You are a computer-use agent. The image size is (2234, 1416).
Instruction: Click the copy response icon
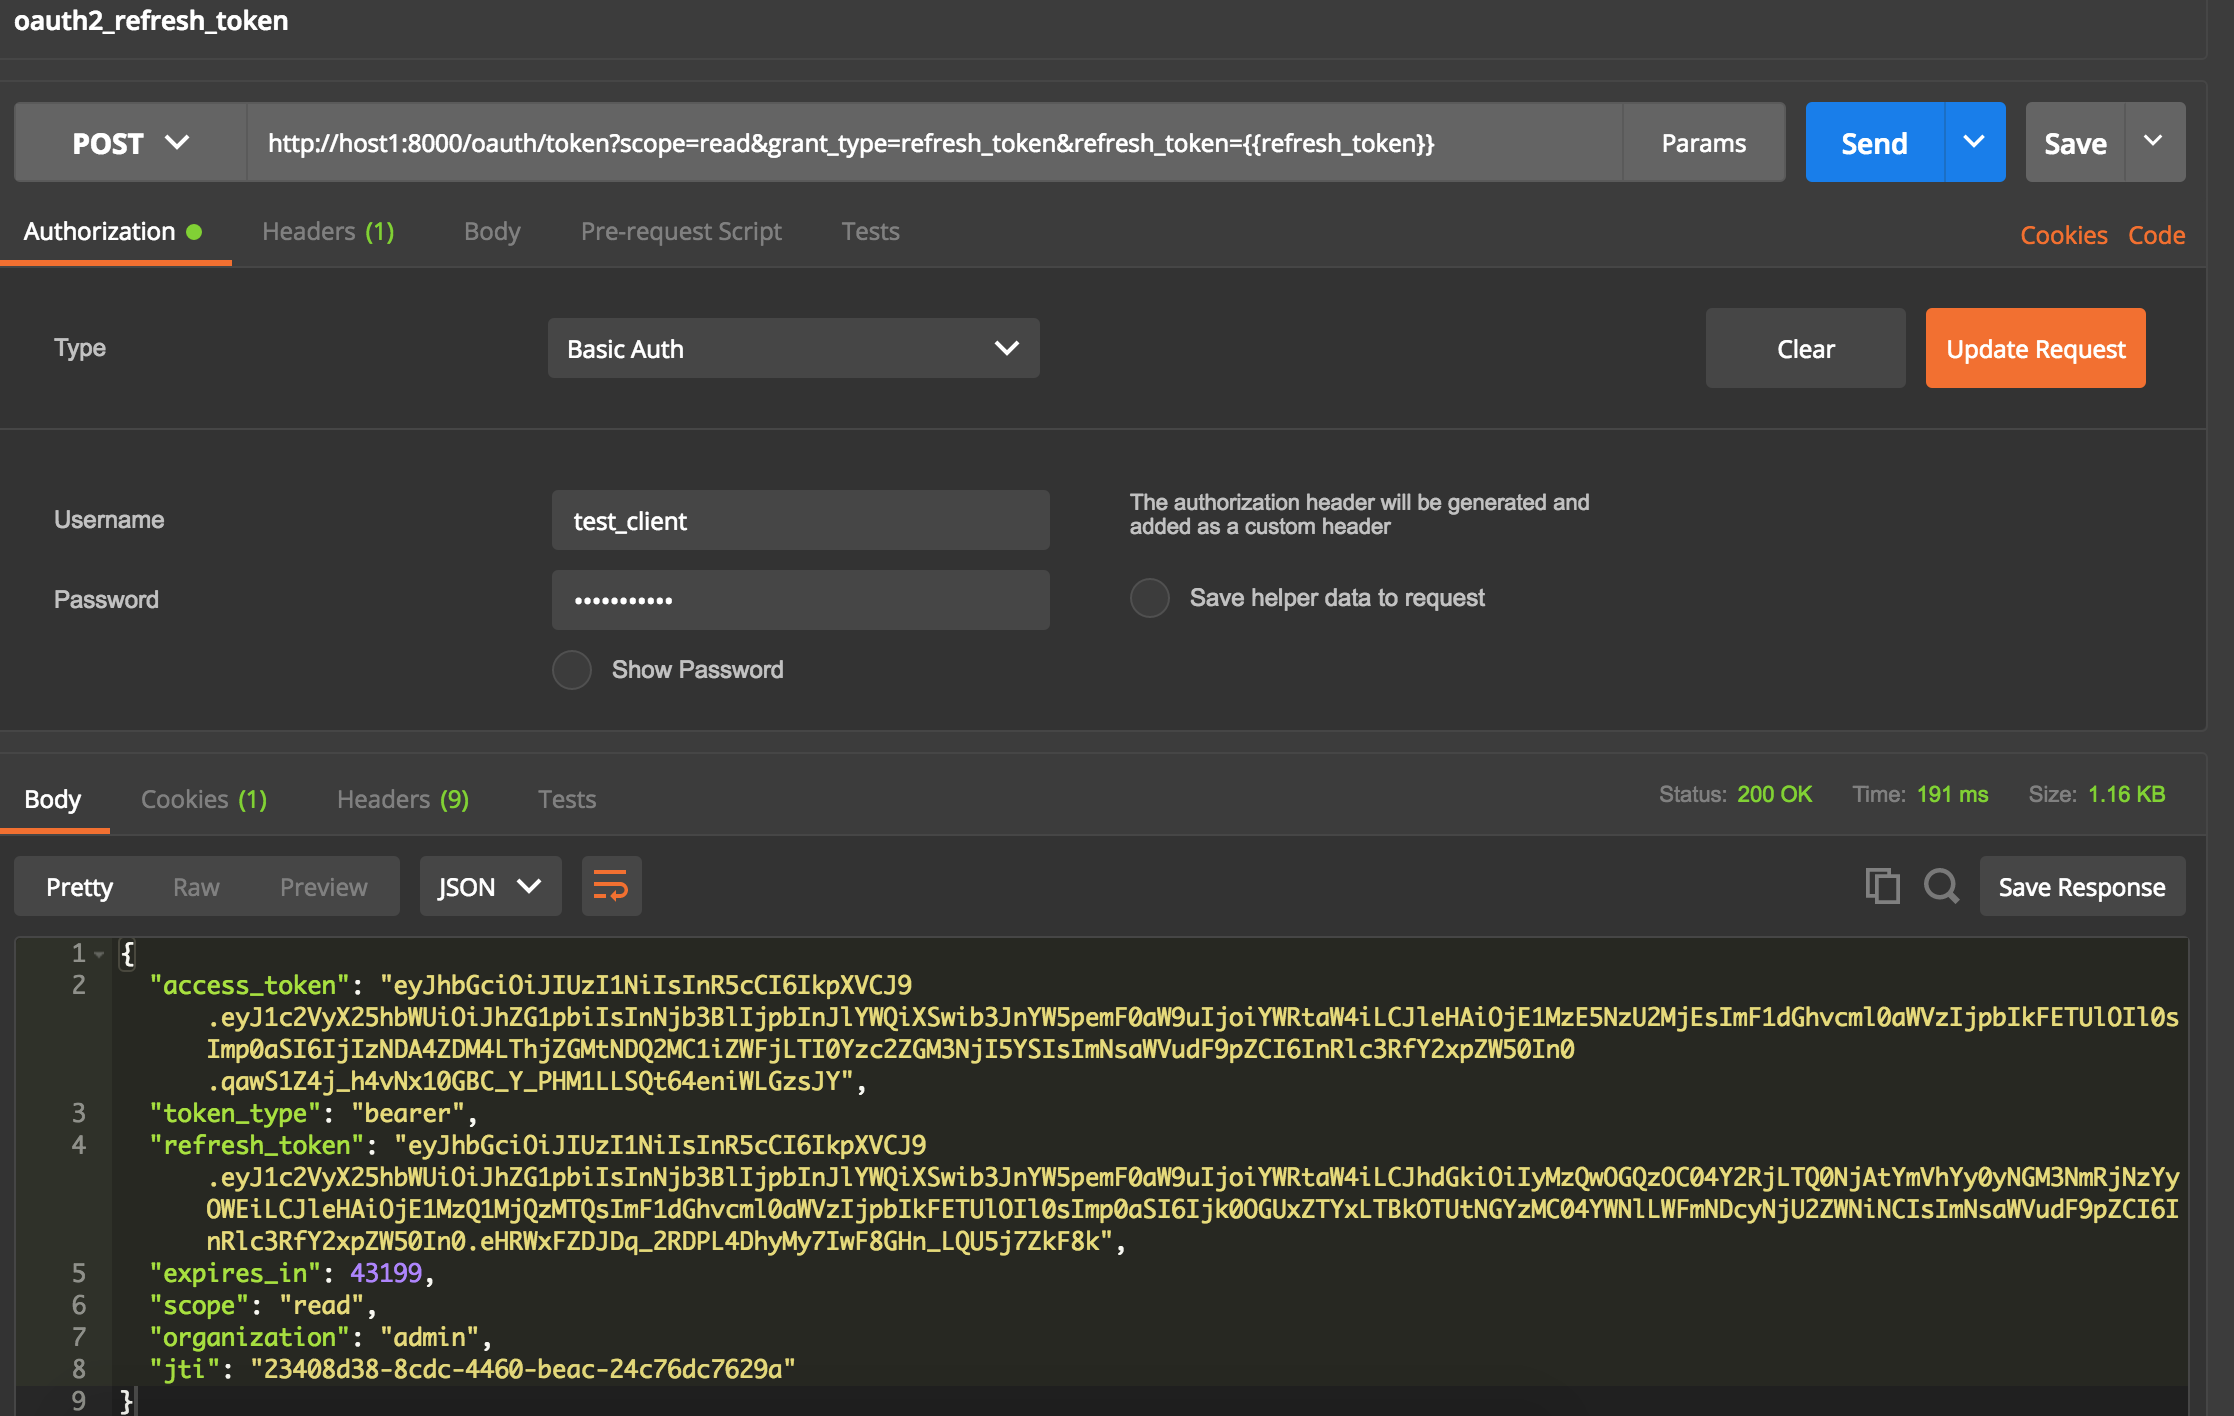pos(1881,886)
